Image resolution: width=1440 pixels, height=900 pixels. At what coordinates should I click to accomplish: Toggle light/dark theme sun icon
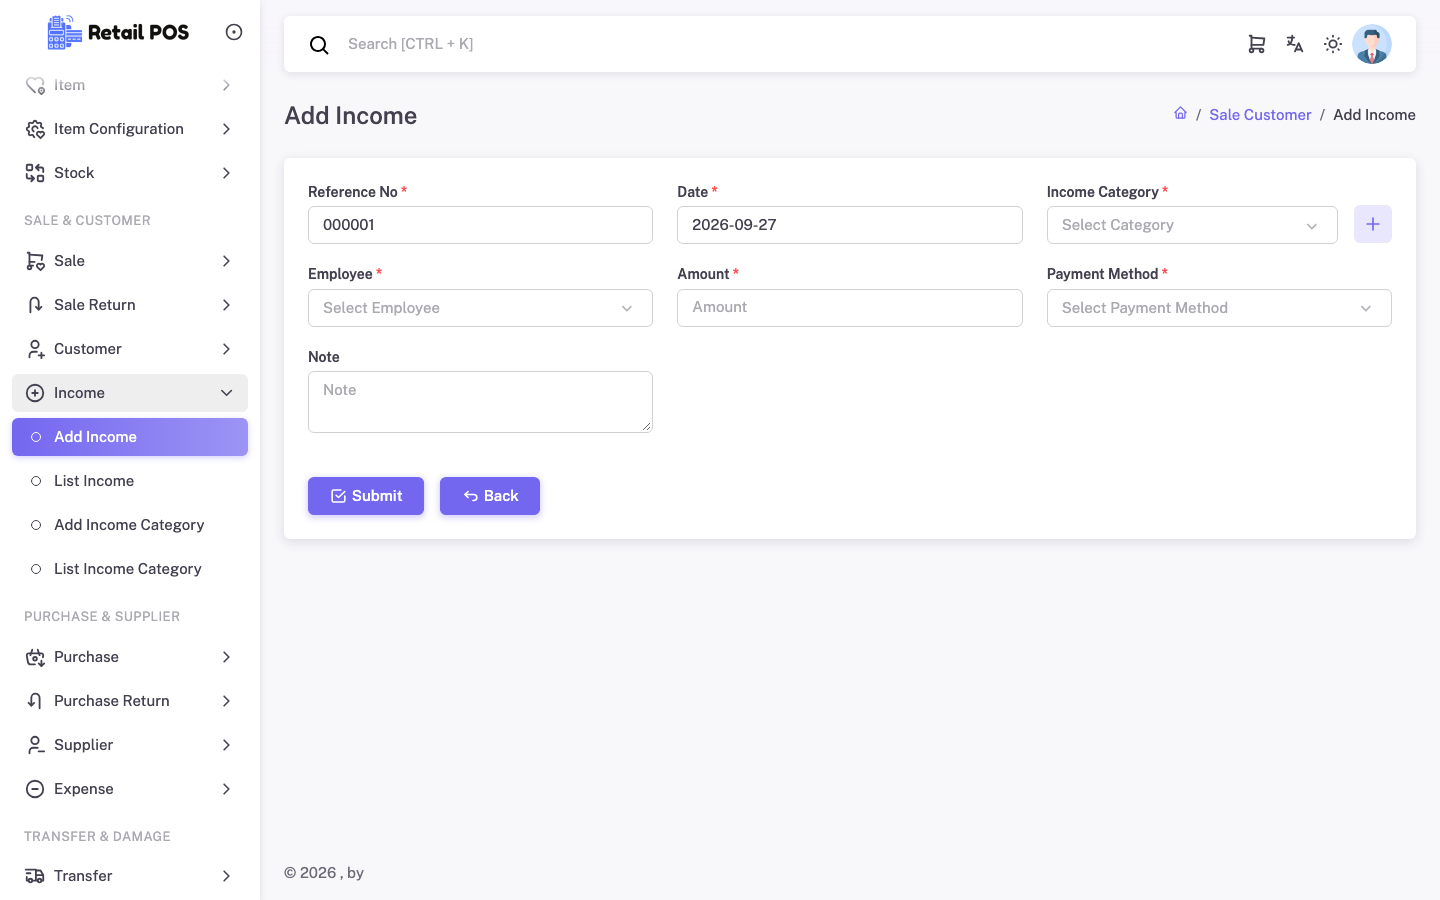tap(1333, 44)
